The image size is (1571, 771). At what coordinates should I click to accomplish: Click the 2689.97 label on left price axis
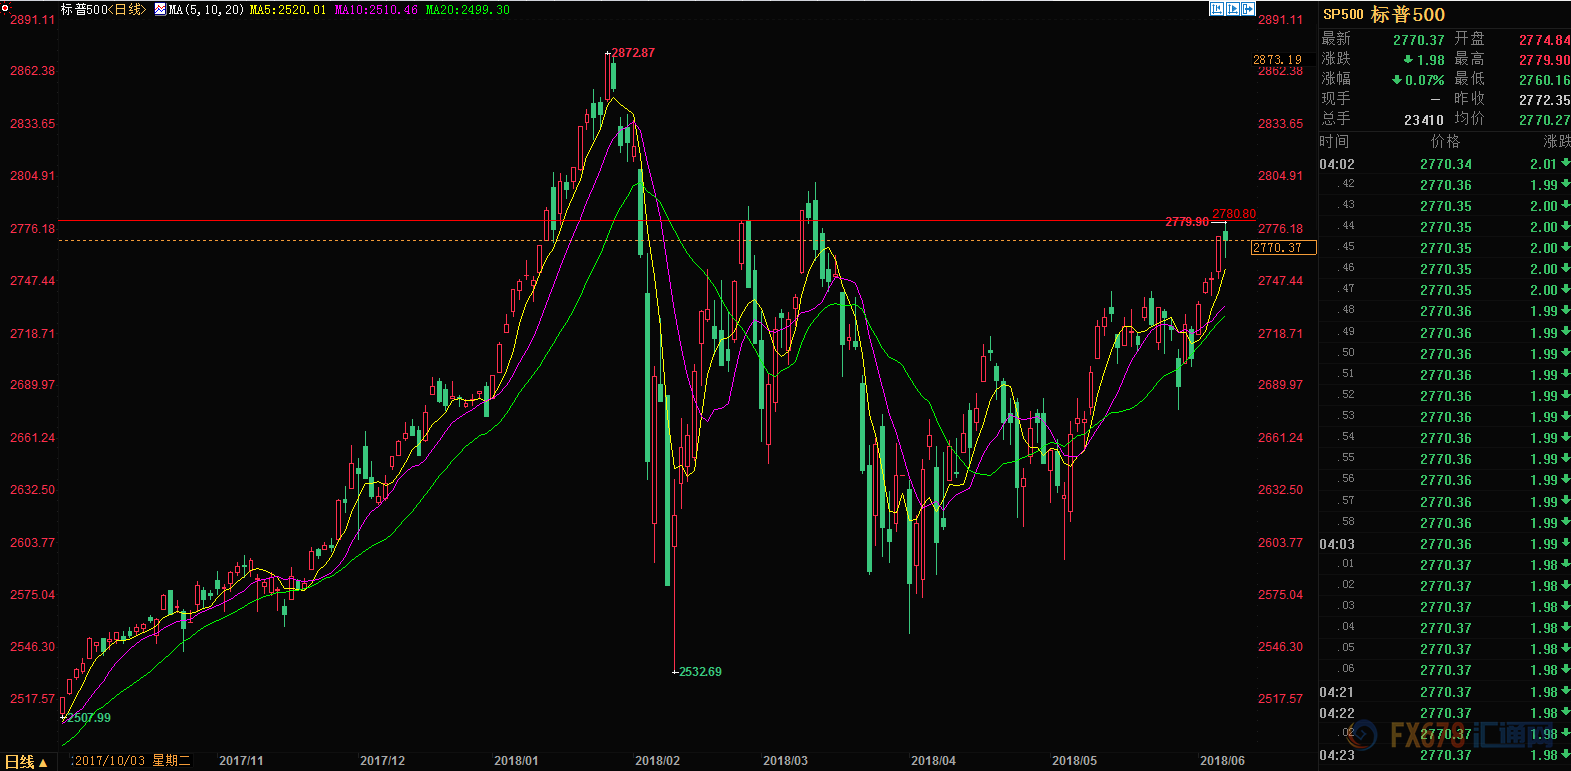[33, 385]
